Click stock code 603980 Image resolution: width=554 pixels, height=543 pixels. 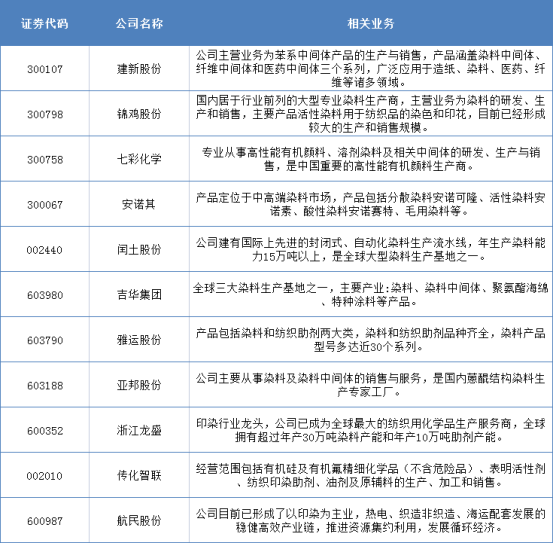[45, 295]
